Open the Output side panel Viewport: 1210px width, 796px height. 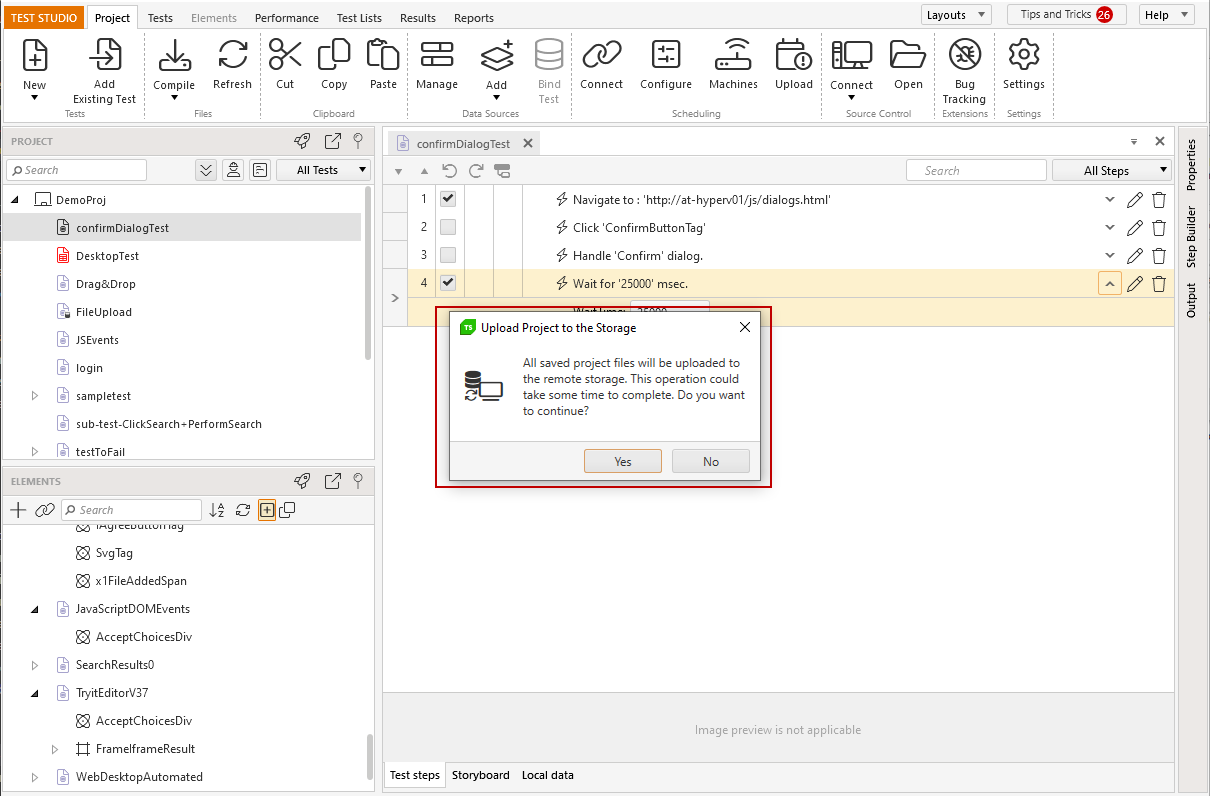(x=1191, y=301)
